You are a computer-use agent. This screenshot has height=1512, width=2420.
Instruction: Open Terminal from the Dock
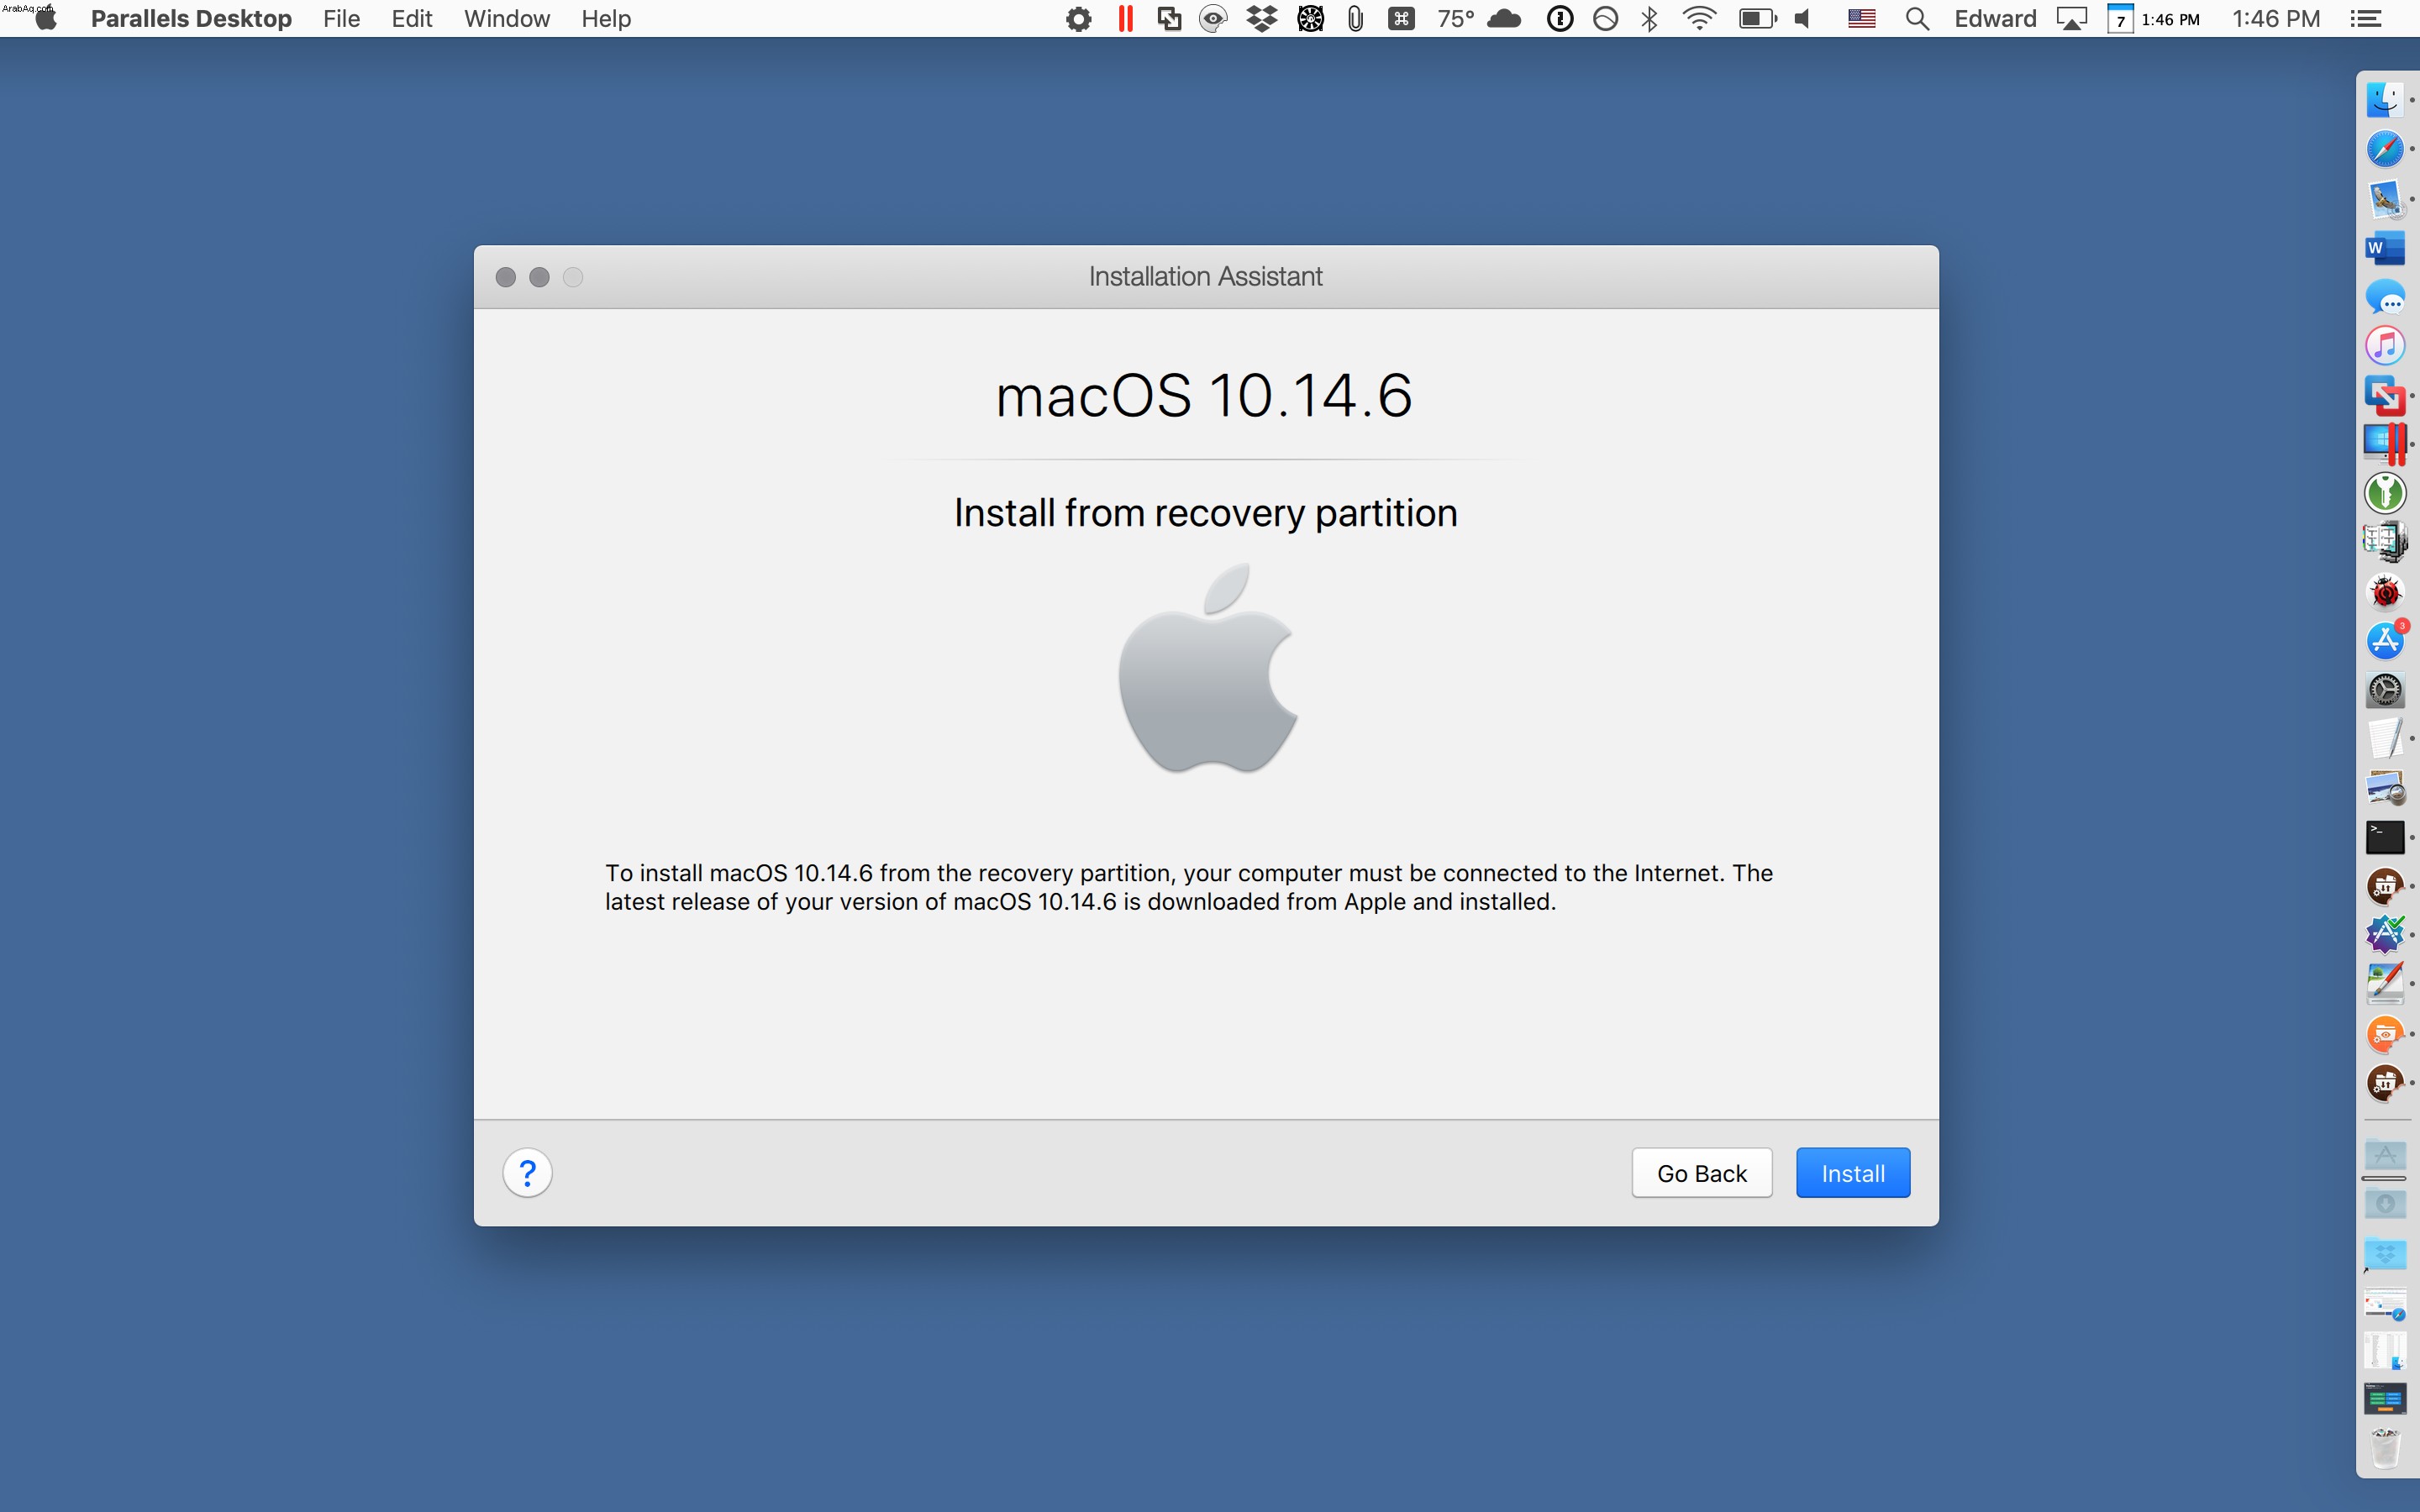pyautogui.click(x=2384, y=837)
